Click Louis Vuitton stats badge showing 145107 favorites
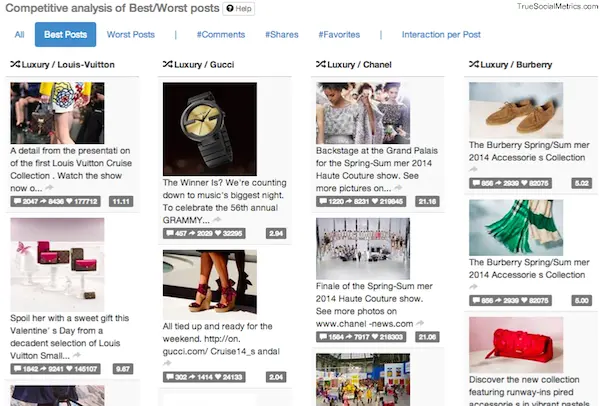 click(x=55, y=369)
